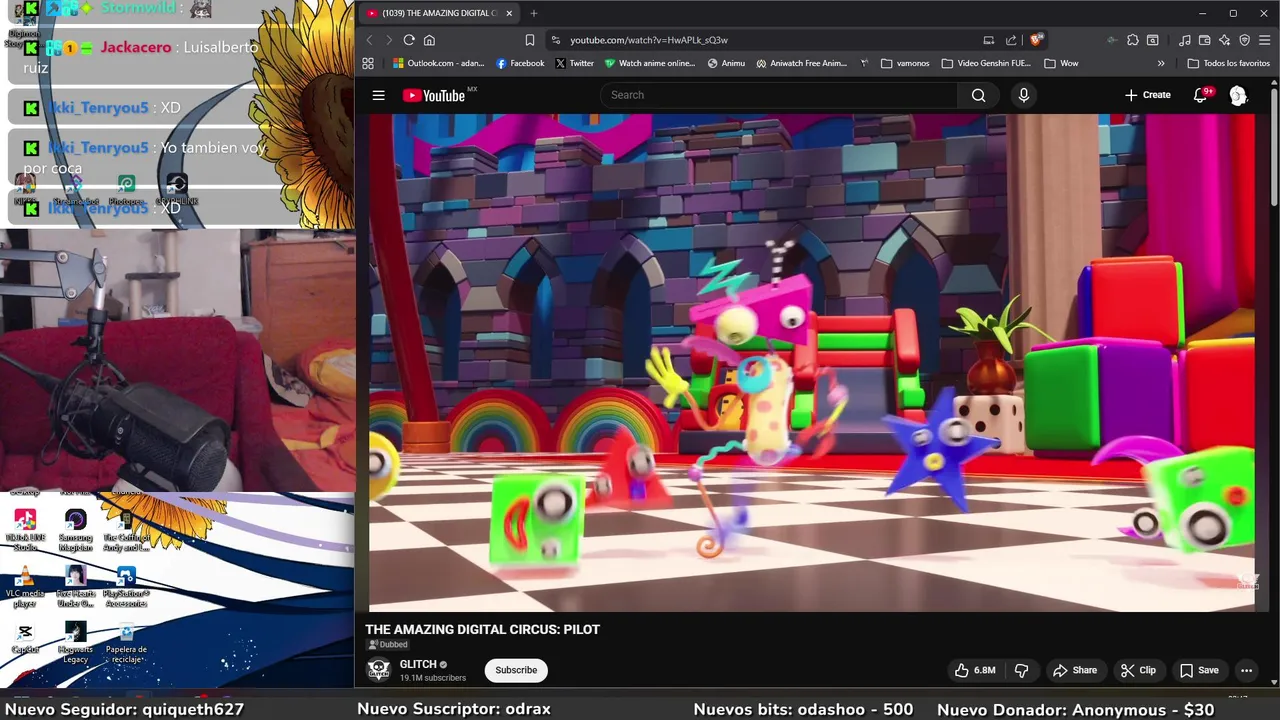The width and height of the screenshot is (1280, 720).
Task: Expand the Wow bookmarks folder
Action: tap(1061, 63)
